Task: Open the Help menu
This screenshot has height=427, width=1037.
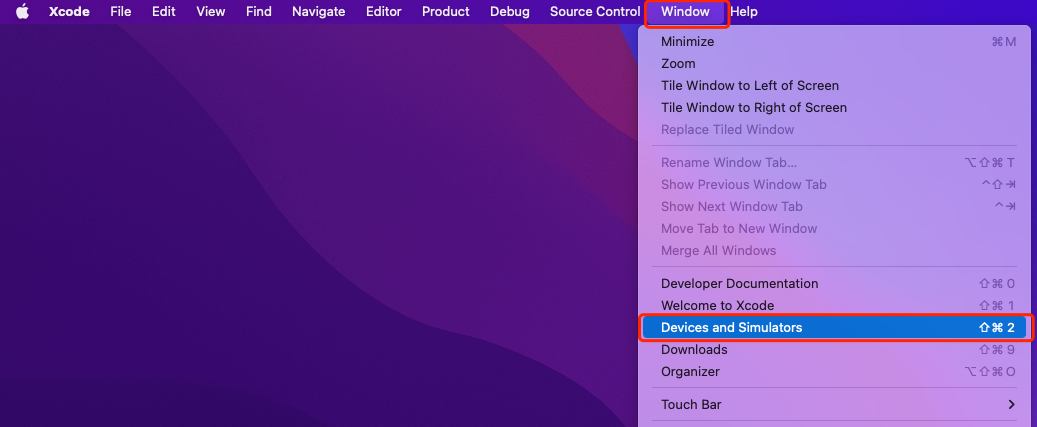Action: pyautogui.click(x=744, y=12)
